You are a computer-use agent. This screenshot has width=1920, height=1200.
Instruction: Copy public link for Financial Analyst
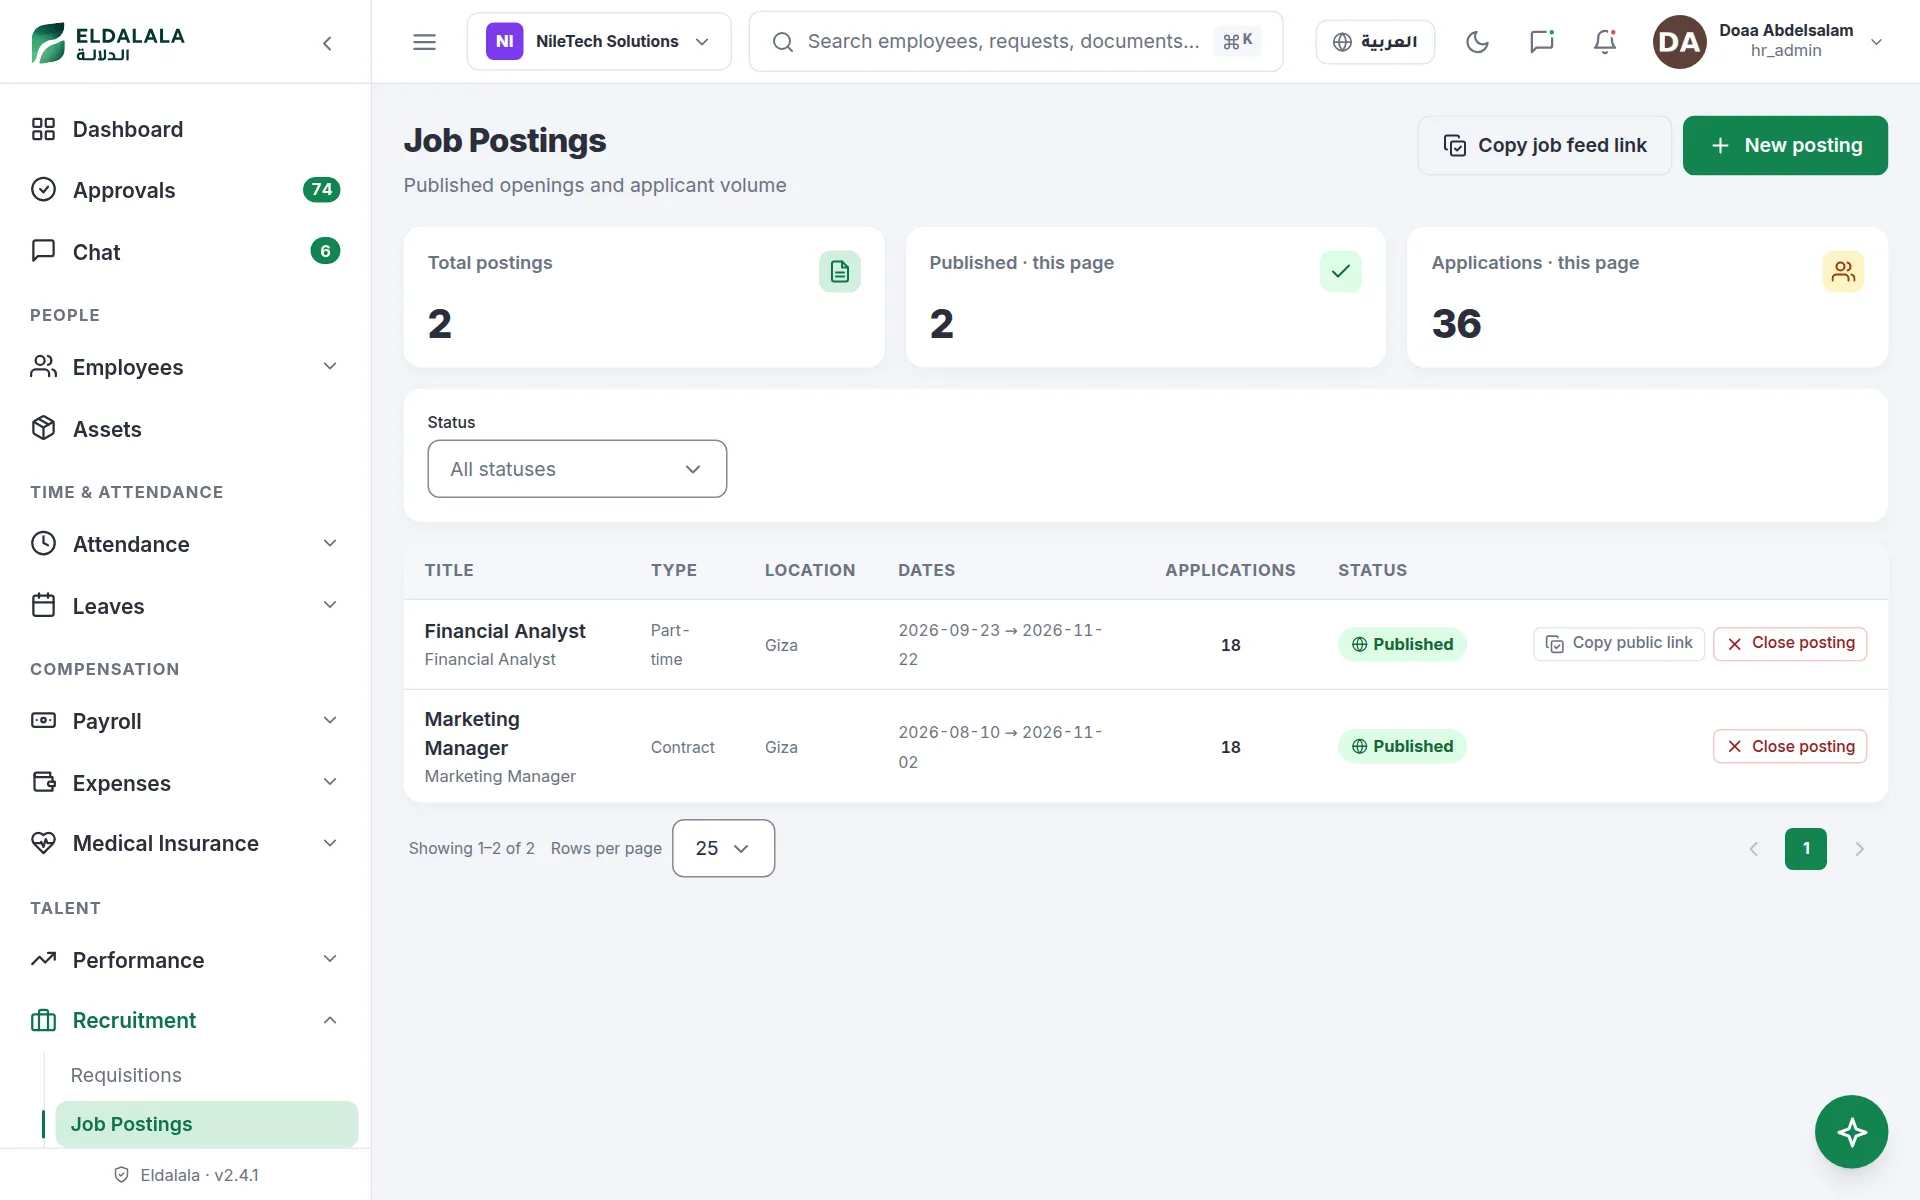(x=1618, y=643)
